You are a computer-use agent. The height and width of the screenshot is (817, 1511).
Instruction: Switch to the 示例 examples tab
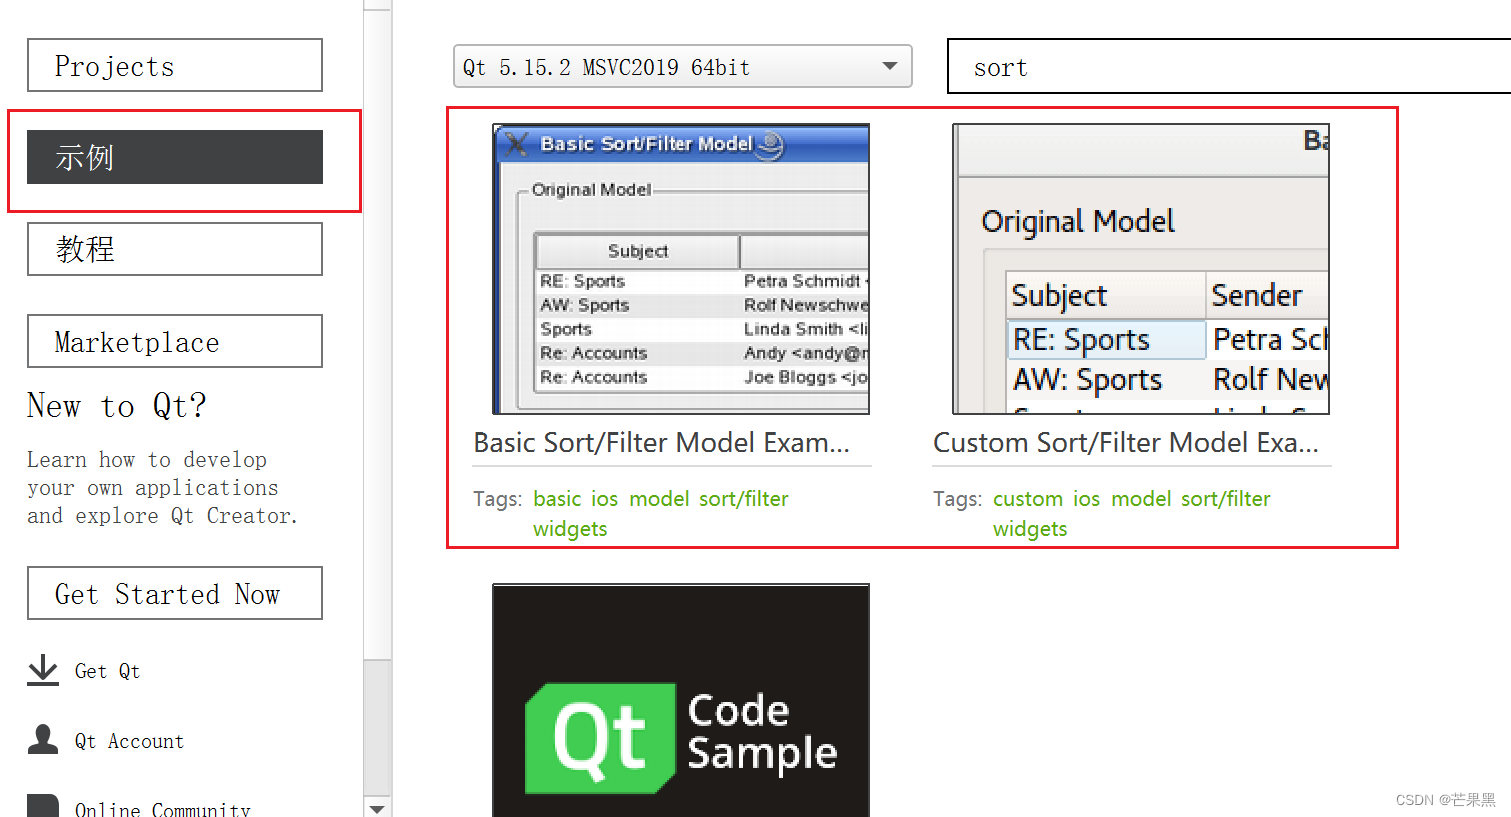click(174, 157)
